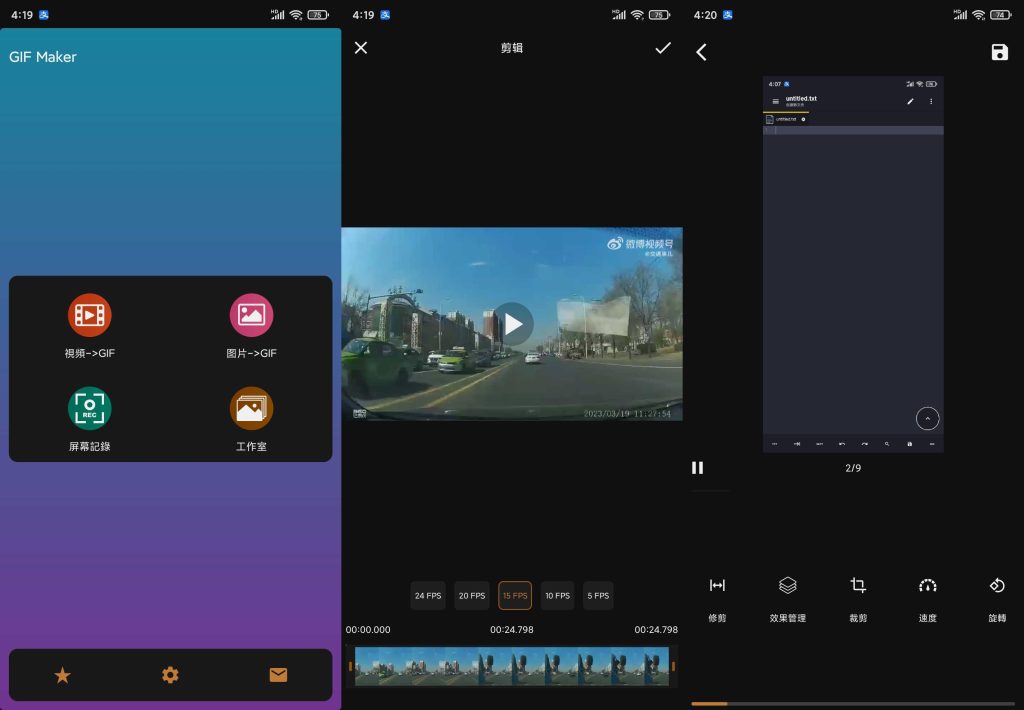Confirm edits with the checkmark

click(663, 47)
